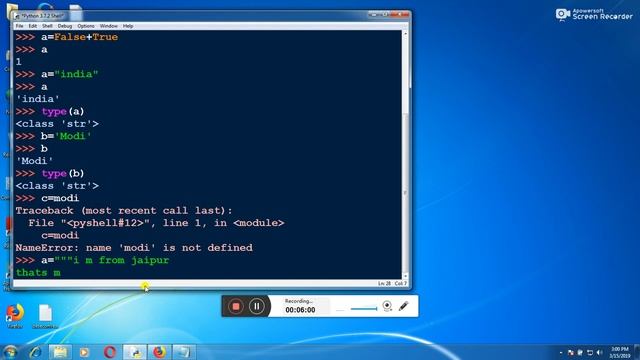Open Windows Explorer from the taskbar
This screenshot has height=360, width=640.
click(60, 352)
